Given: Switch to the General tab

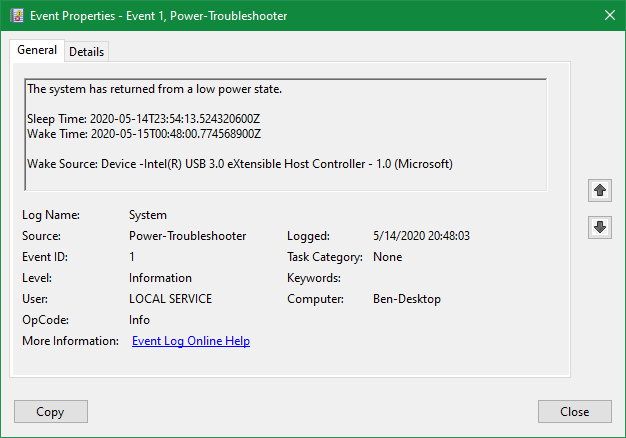Looking at the screenshot, I should coord(37,51).
